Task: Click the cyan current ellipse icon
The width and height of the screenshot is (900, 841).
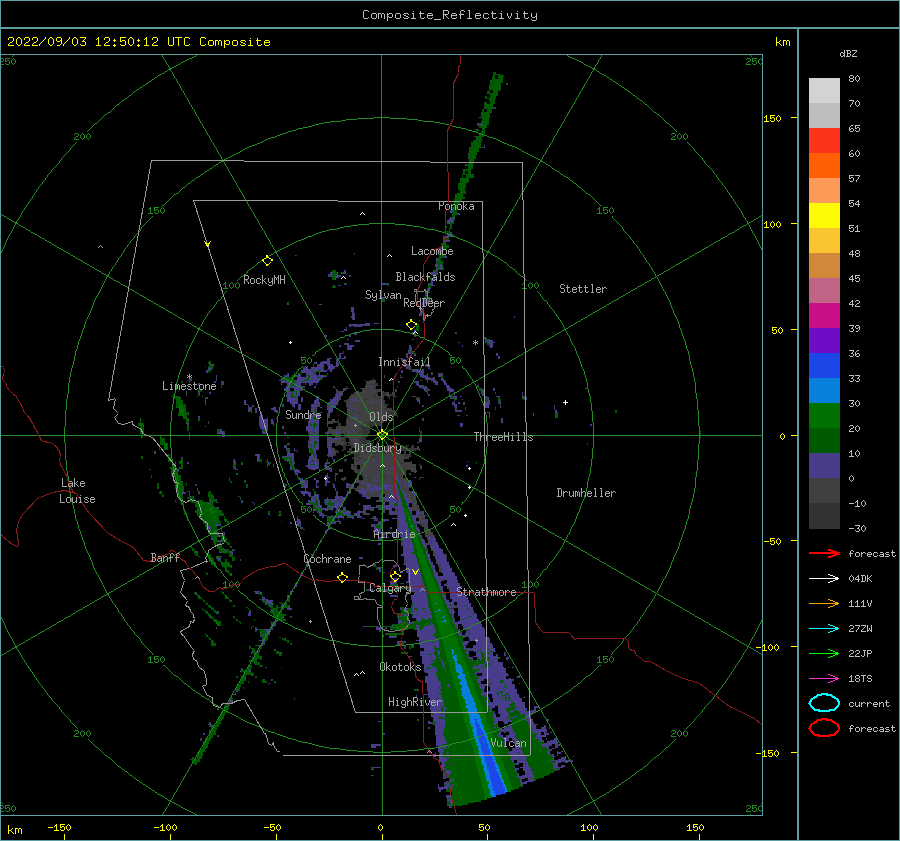Action: click(x=824, y=703)
